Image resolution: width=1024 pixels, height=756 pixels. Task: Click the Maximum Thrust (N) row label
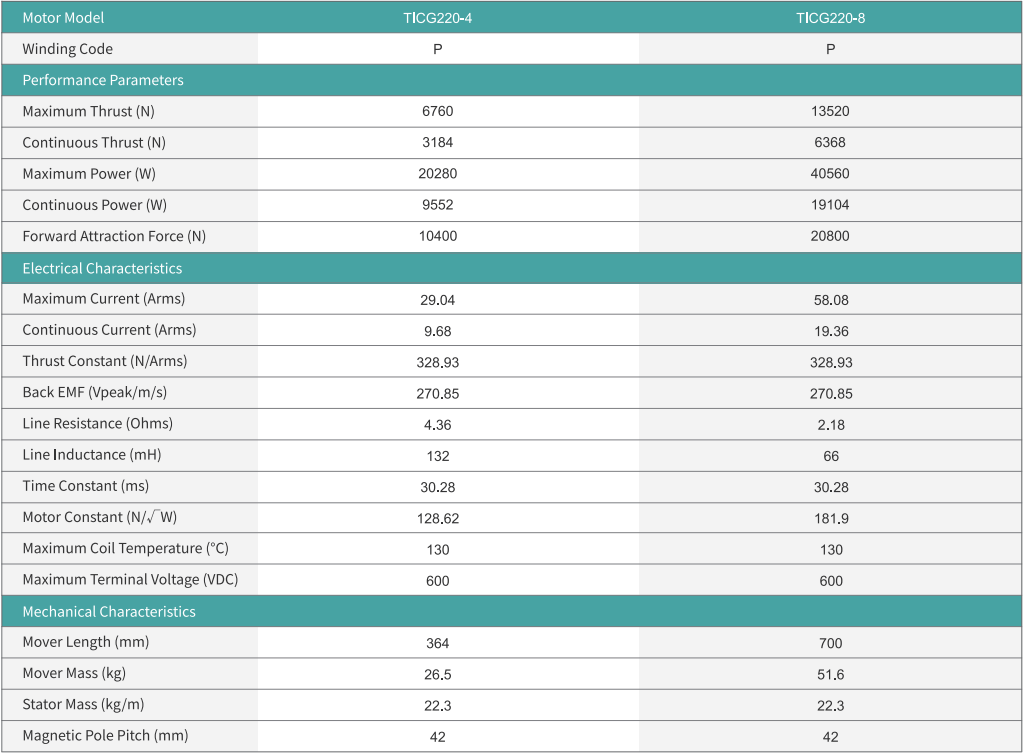pyautogui.click(x=88, y=111)
